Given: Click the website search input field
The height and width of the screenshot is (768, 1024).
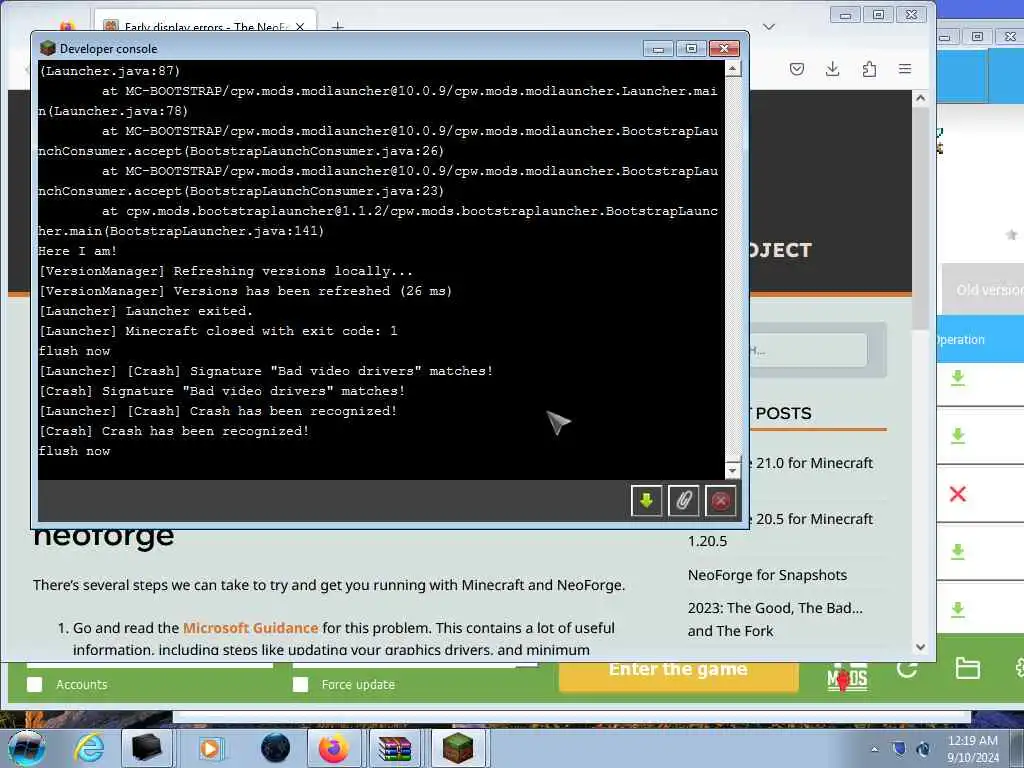Looking at the screenshot, I should pos(808,350).
